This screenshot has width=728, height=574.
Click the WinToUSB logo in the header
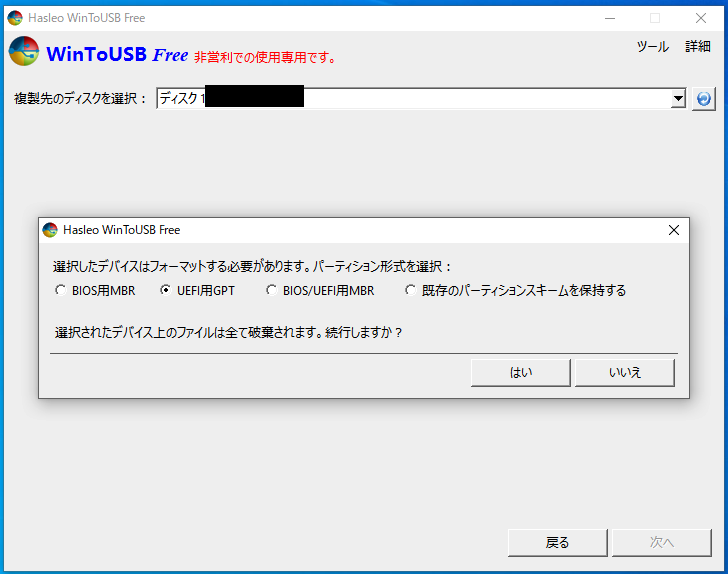[x=24, y=51]
